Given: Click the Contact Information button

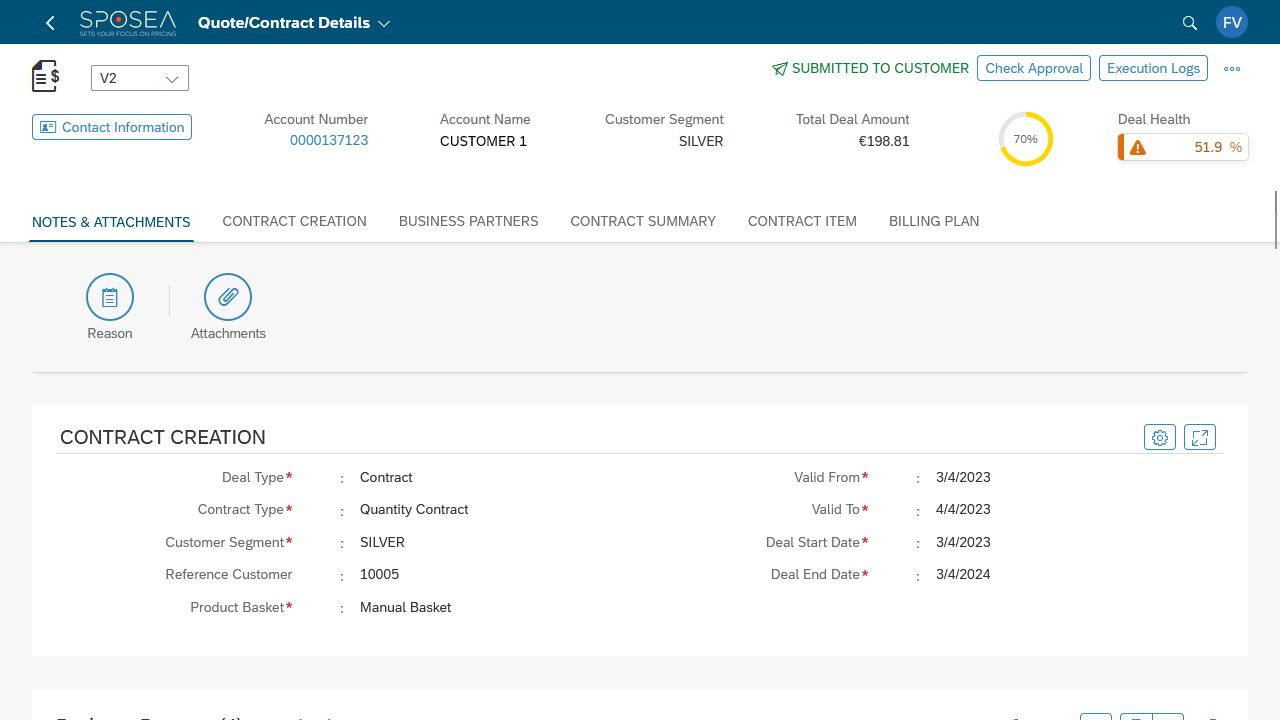Looking at the screenshot, I should pos(111,127).
